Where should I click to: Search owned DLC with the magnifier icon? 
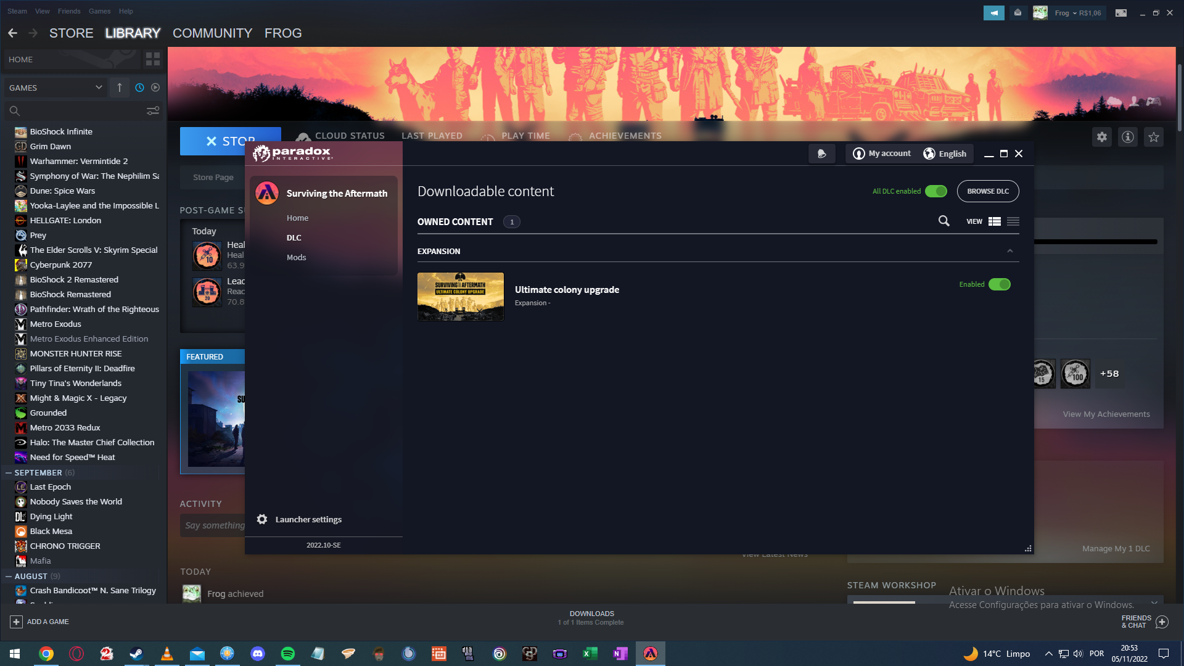(x=943, y=221)
